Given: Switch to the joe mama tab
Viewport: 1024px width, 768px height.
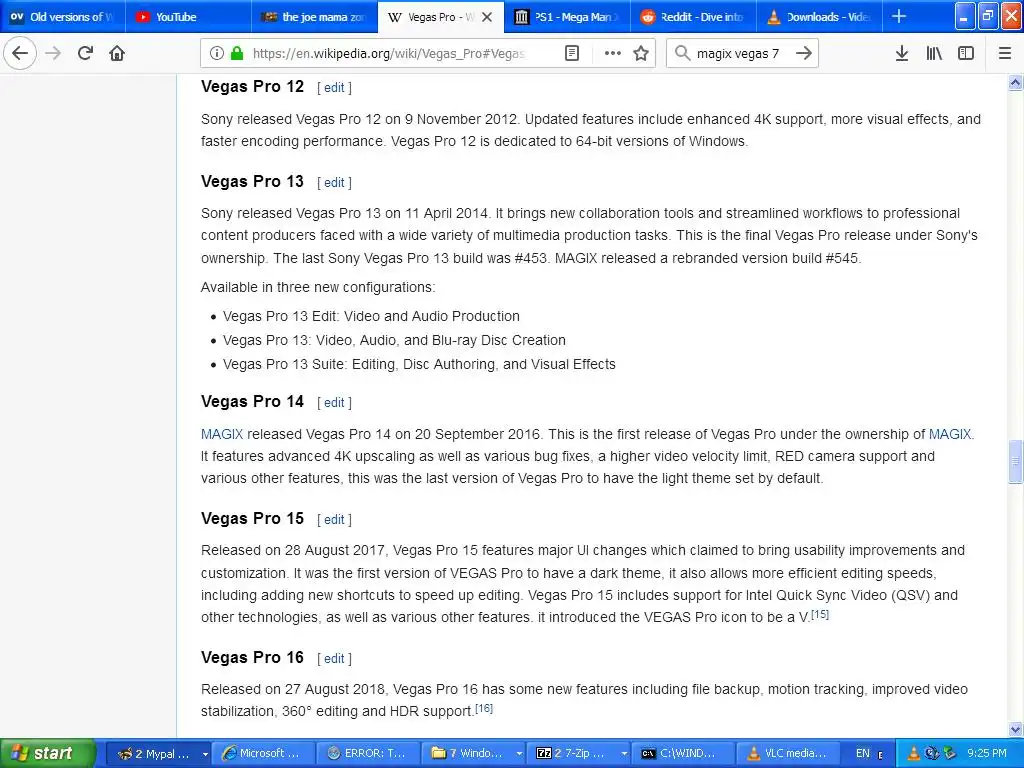Looking at the screenshot, I should [x=314, y=16].
